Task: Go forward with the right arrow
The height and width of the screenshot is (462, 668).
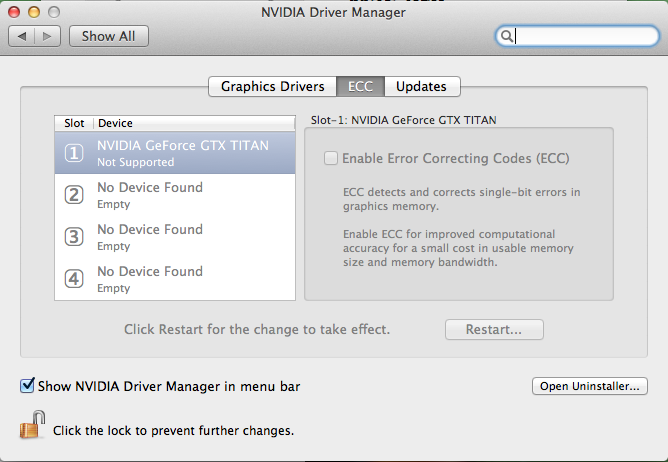Action: tap(48, 36)
